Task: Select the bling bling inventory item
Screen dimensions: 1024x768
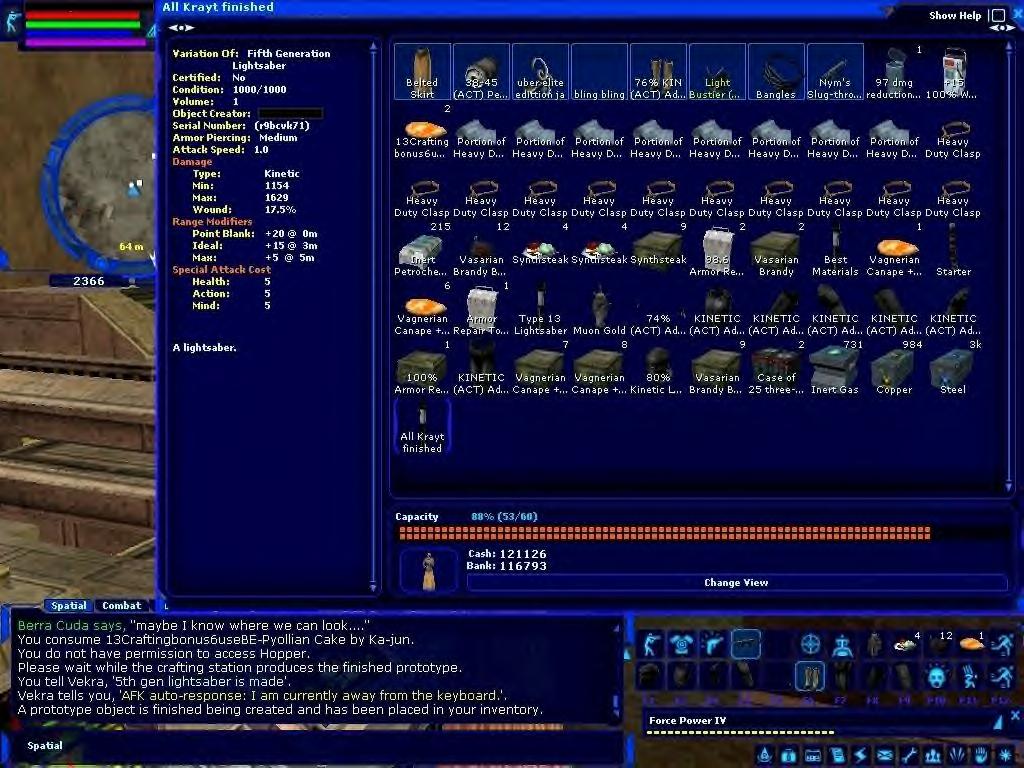Action: point(599,72)
